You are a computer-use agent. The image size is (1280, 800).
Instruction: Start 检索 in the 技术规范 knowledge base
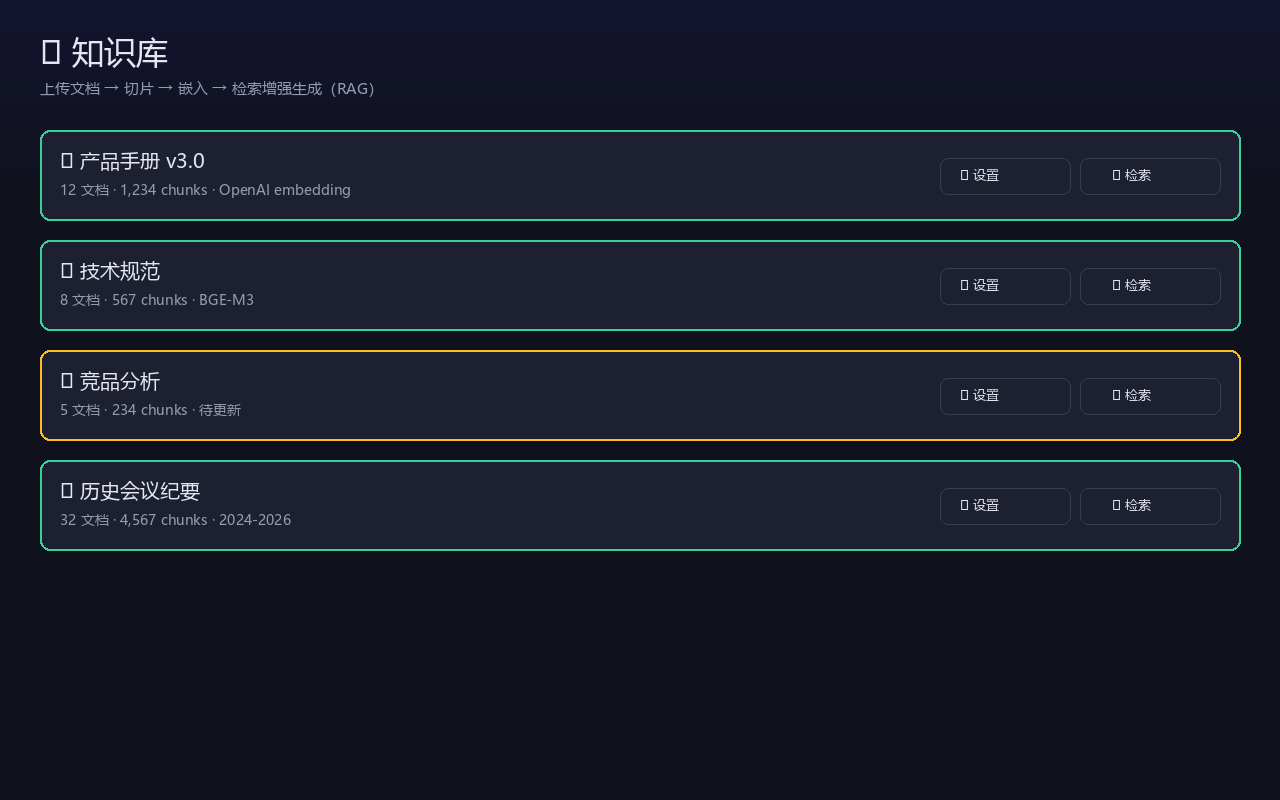click(x=1150, y=286)
